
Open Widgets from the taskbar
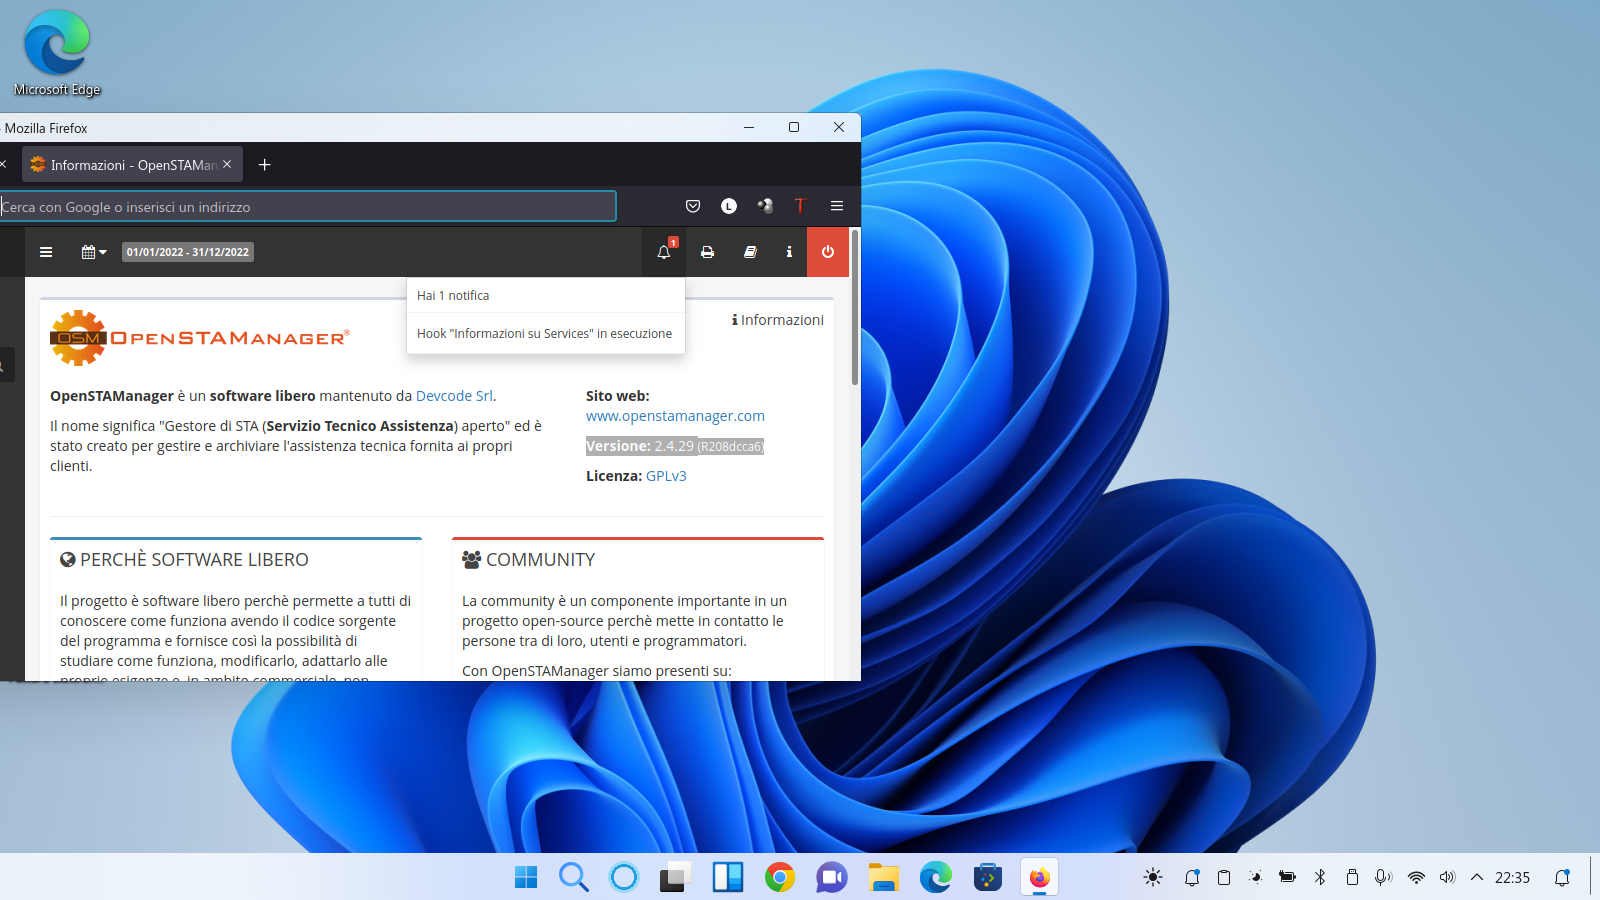pyautogui.click(x=728, y=877)
